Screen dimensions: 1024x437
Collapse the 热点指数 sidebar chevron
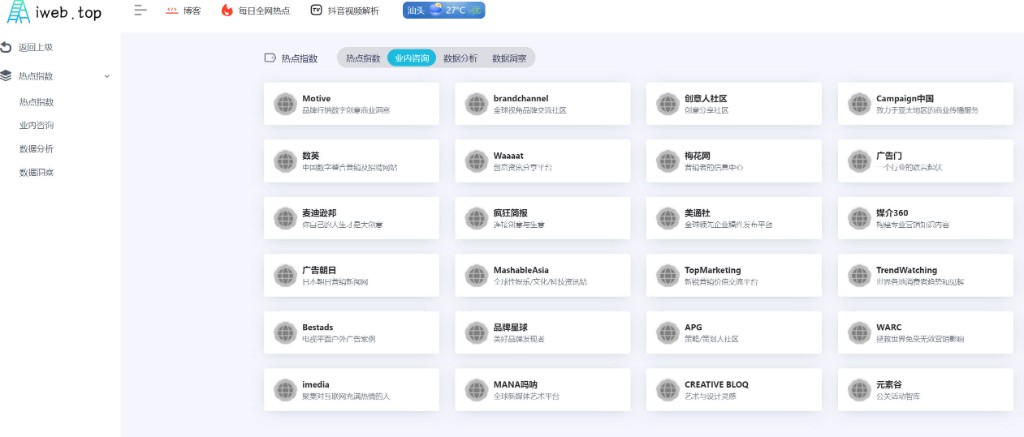coord(107,76)
